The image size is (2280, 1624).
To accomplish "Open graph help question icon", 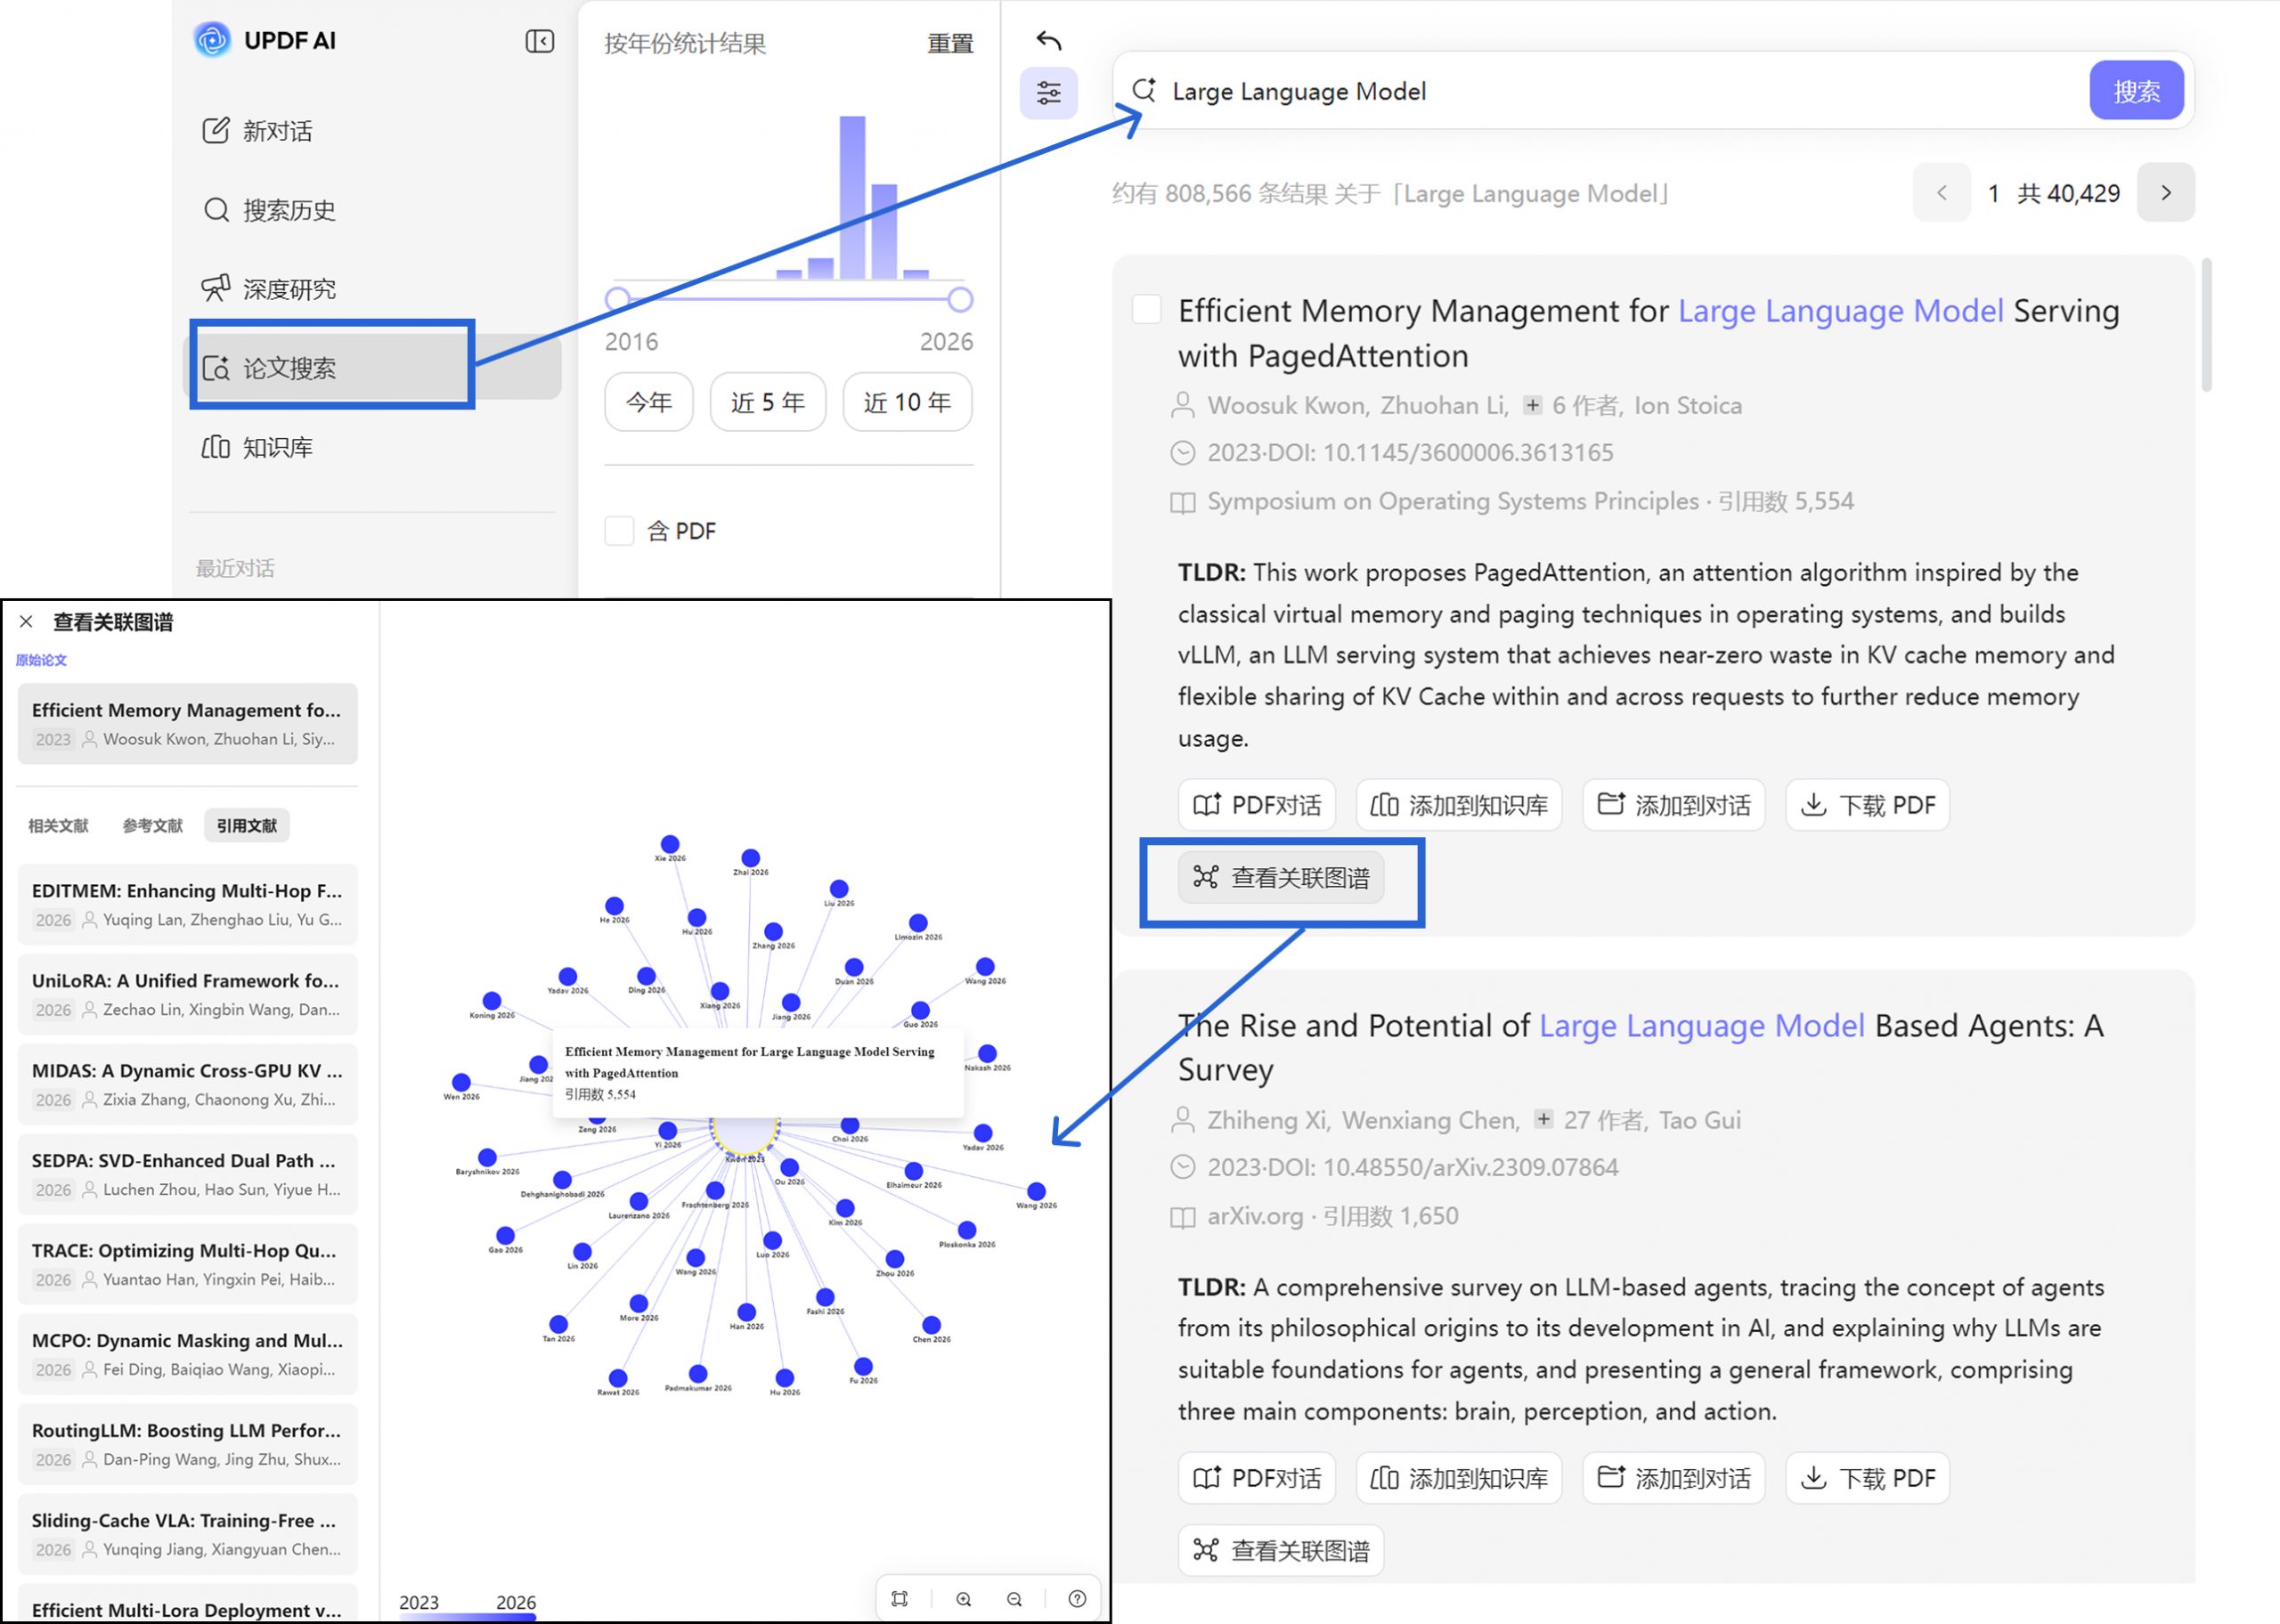I will coord(1077,1598).
